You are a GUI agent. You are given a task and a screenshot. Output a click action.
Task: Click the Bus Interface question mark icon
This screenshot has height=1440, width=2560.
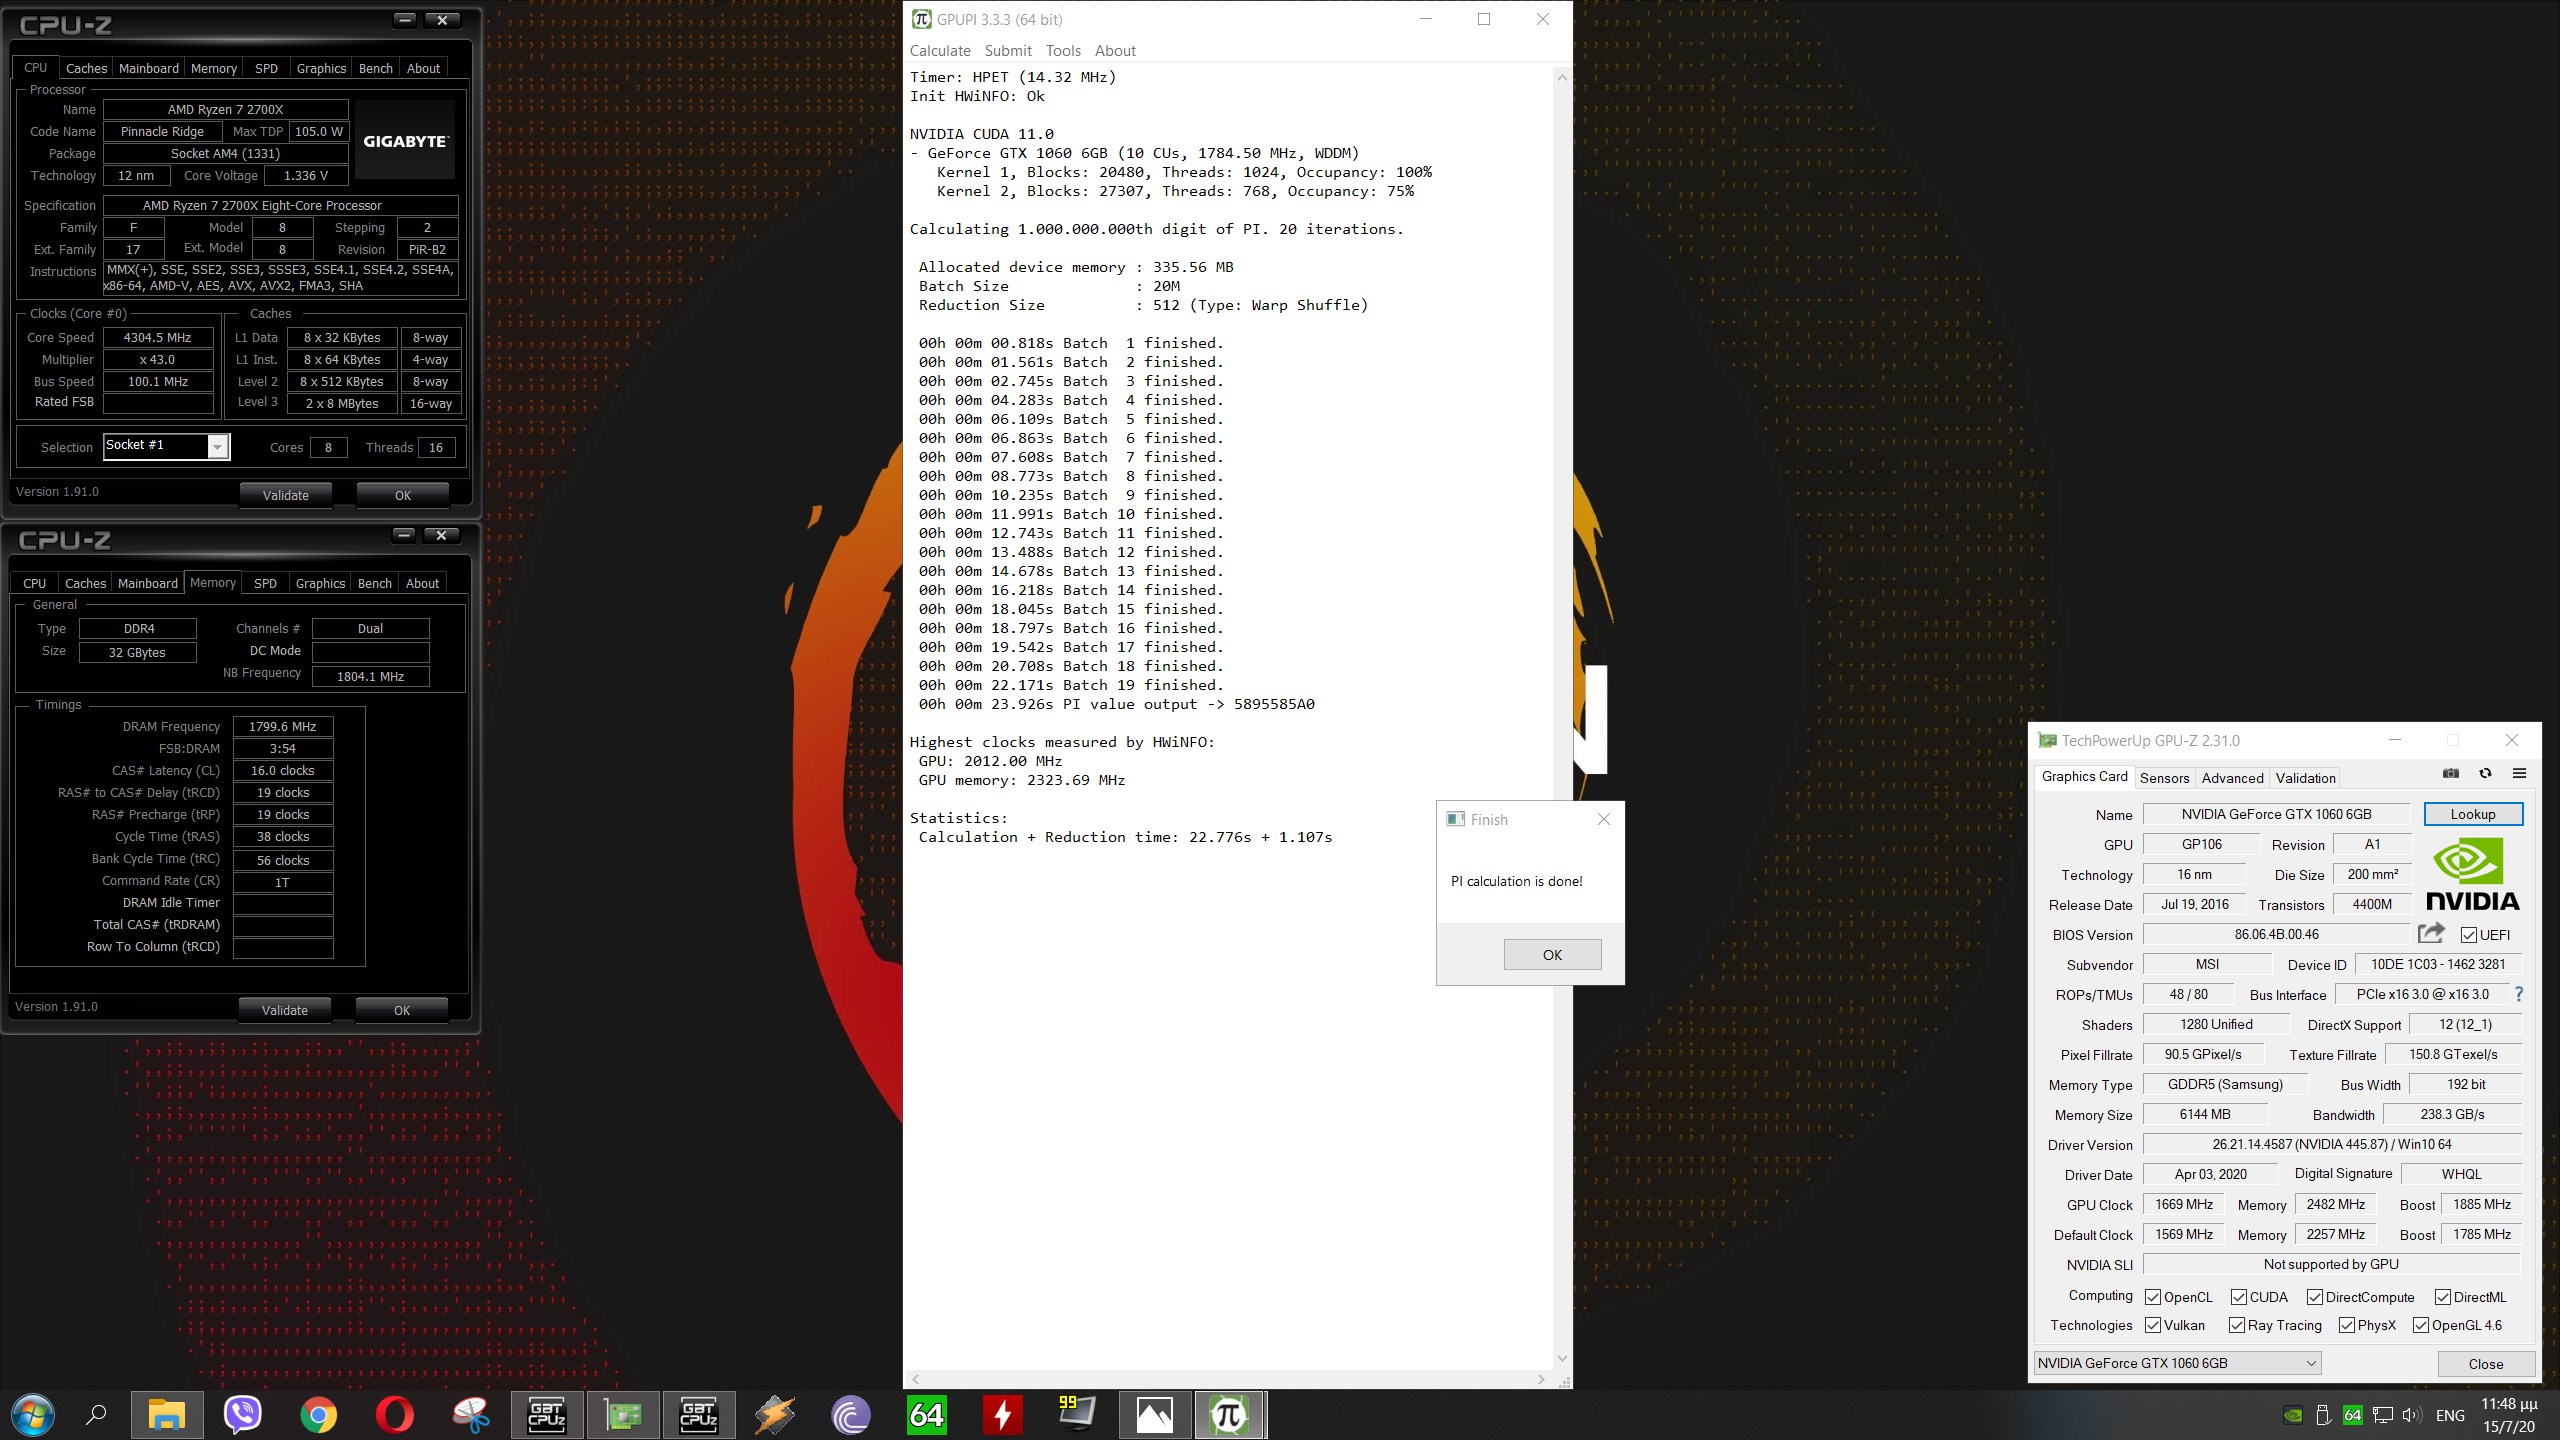coord(2518,994)
